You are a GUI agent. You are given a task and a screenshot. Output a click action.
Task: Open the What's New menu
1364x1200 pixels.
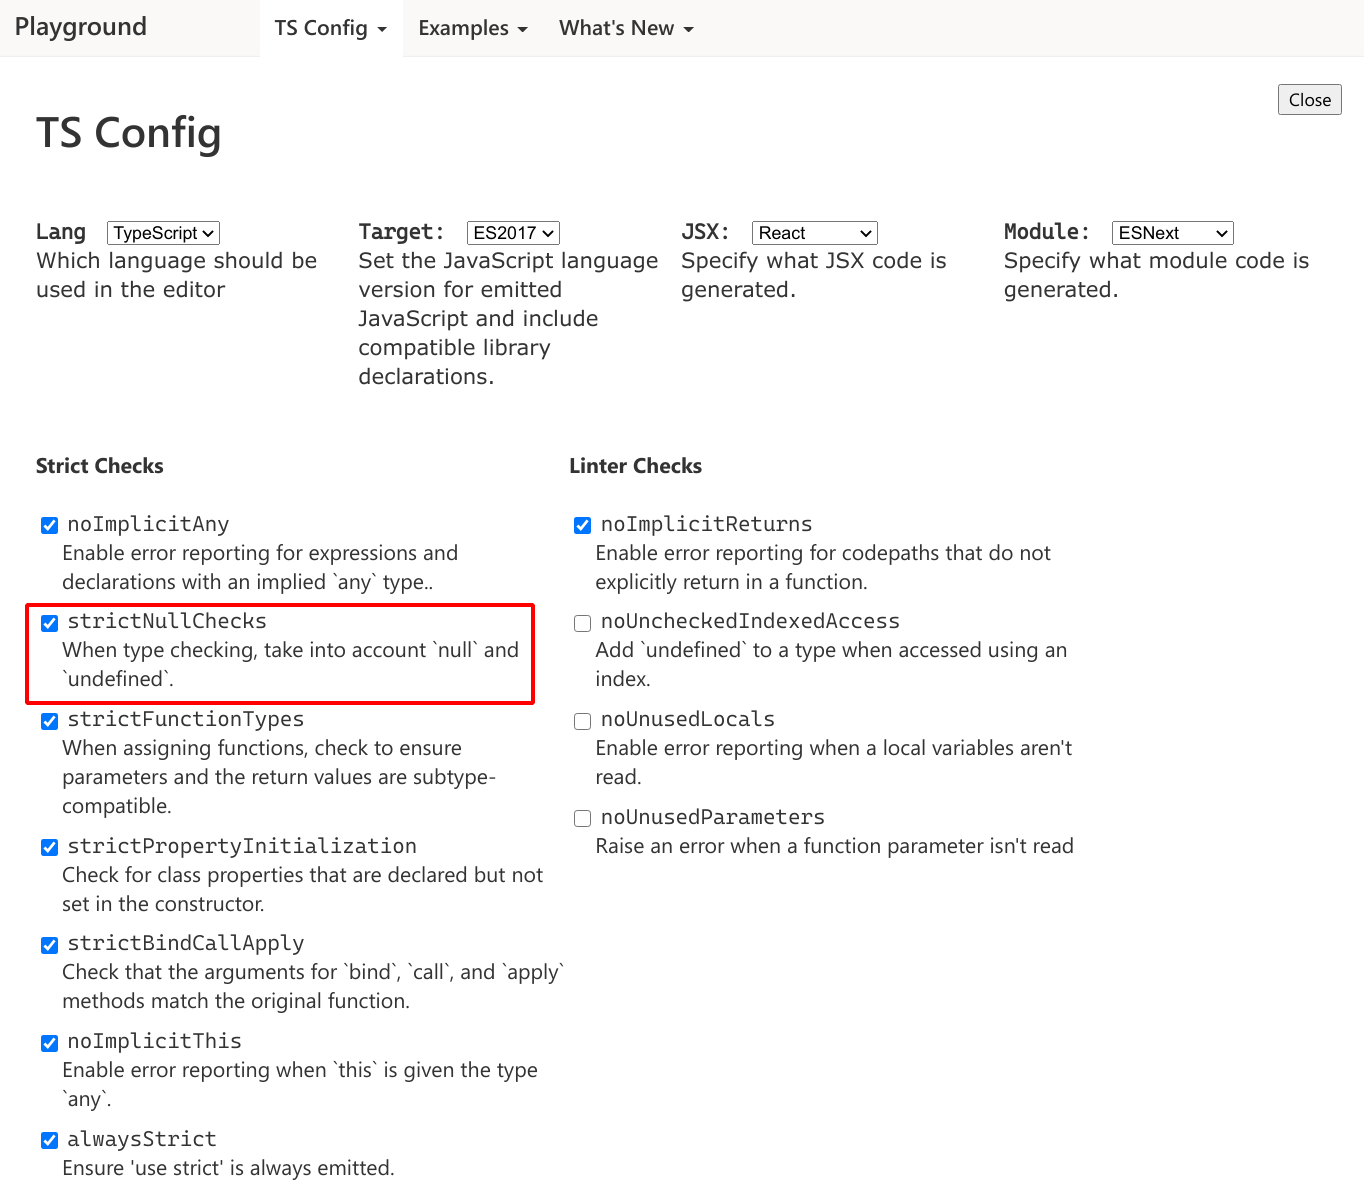pyautogui.click(x=626, y=28)
